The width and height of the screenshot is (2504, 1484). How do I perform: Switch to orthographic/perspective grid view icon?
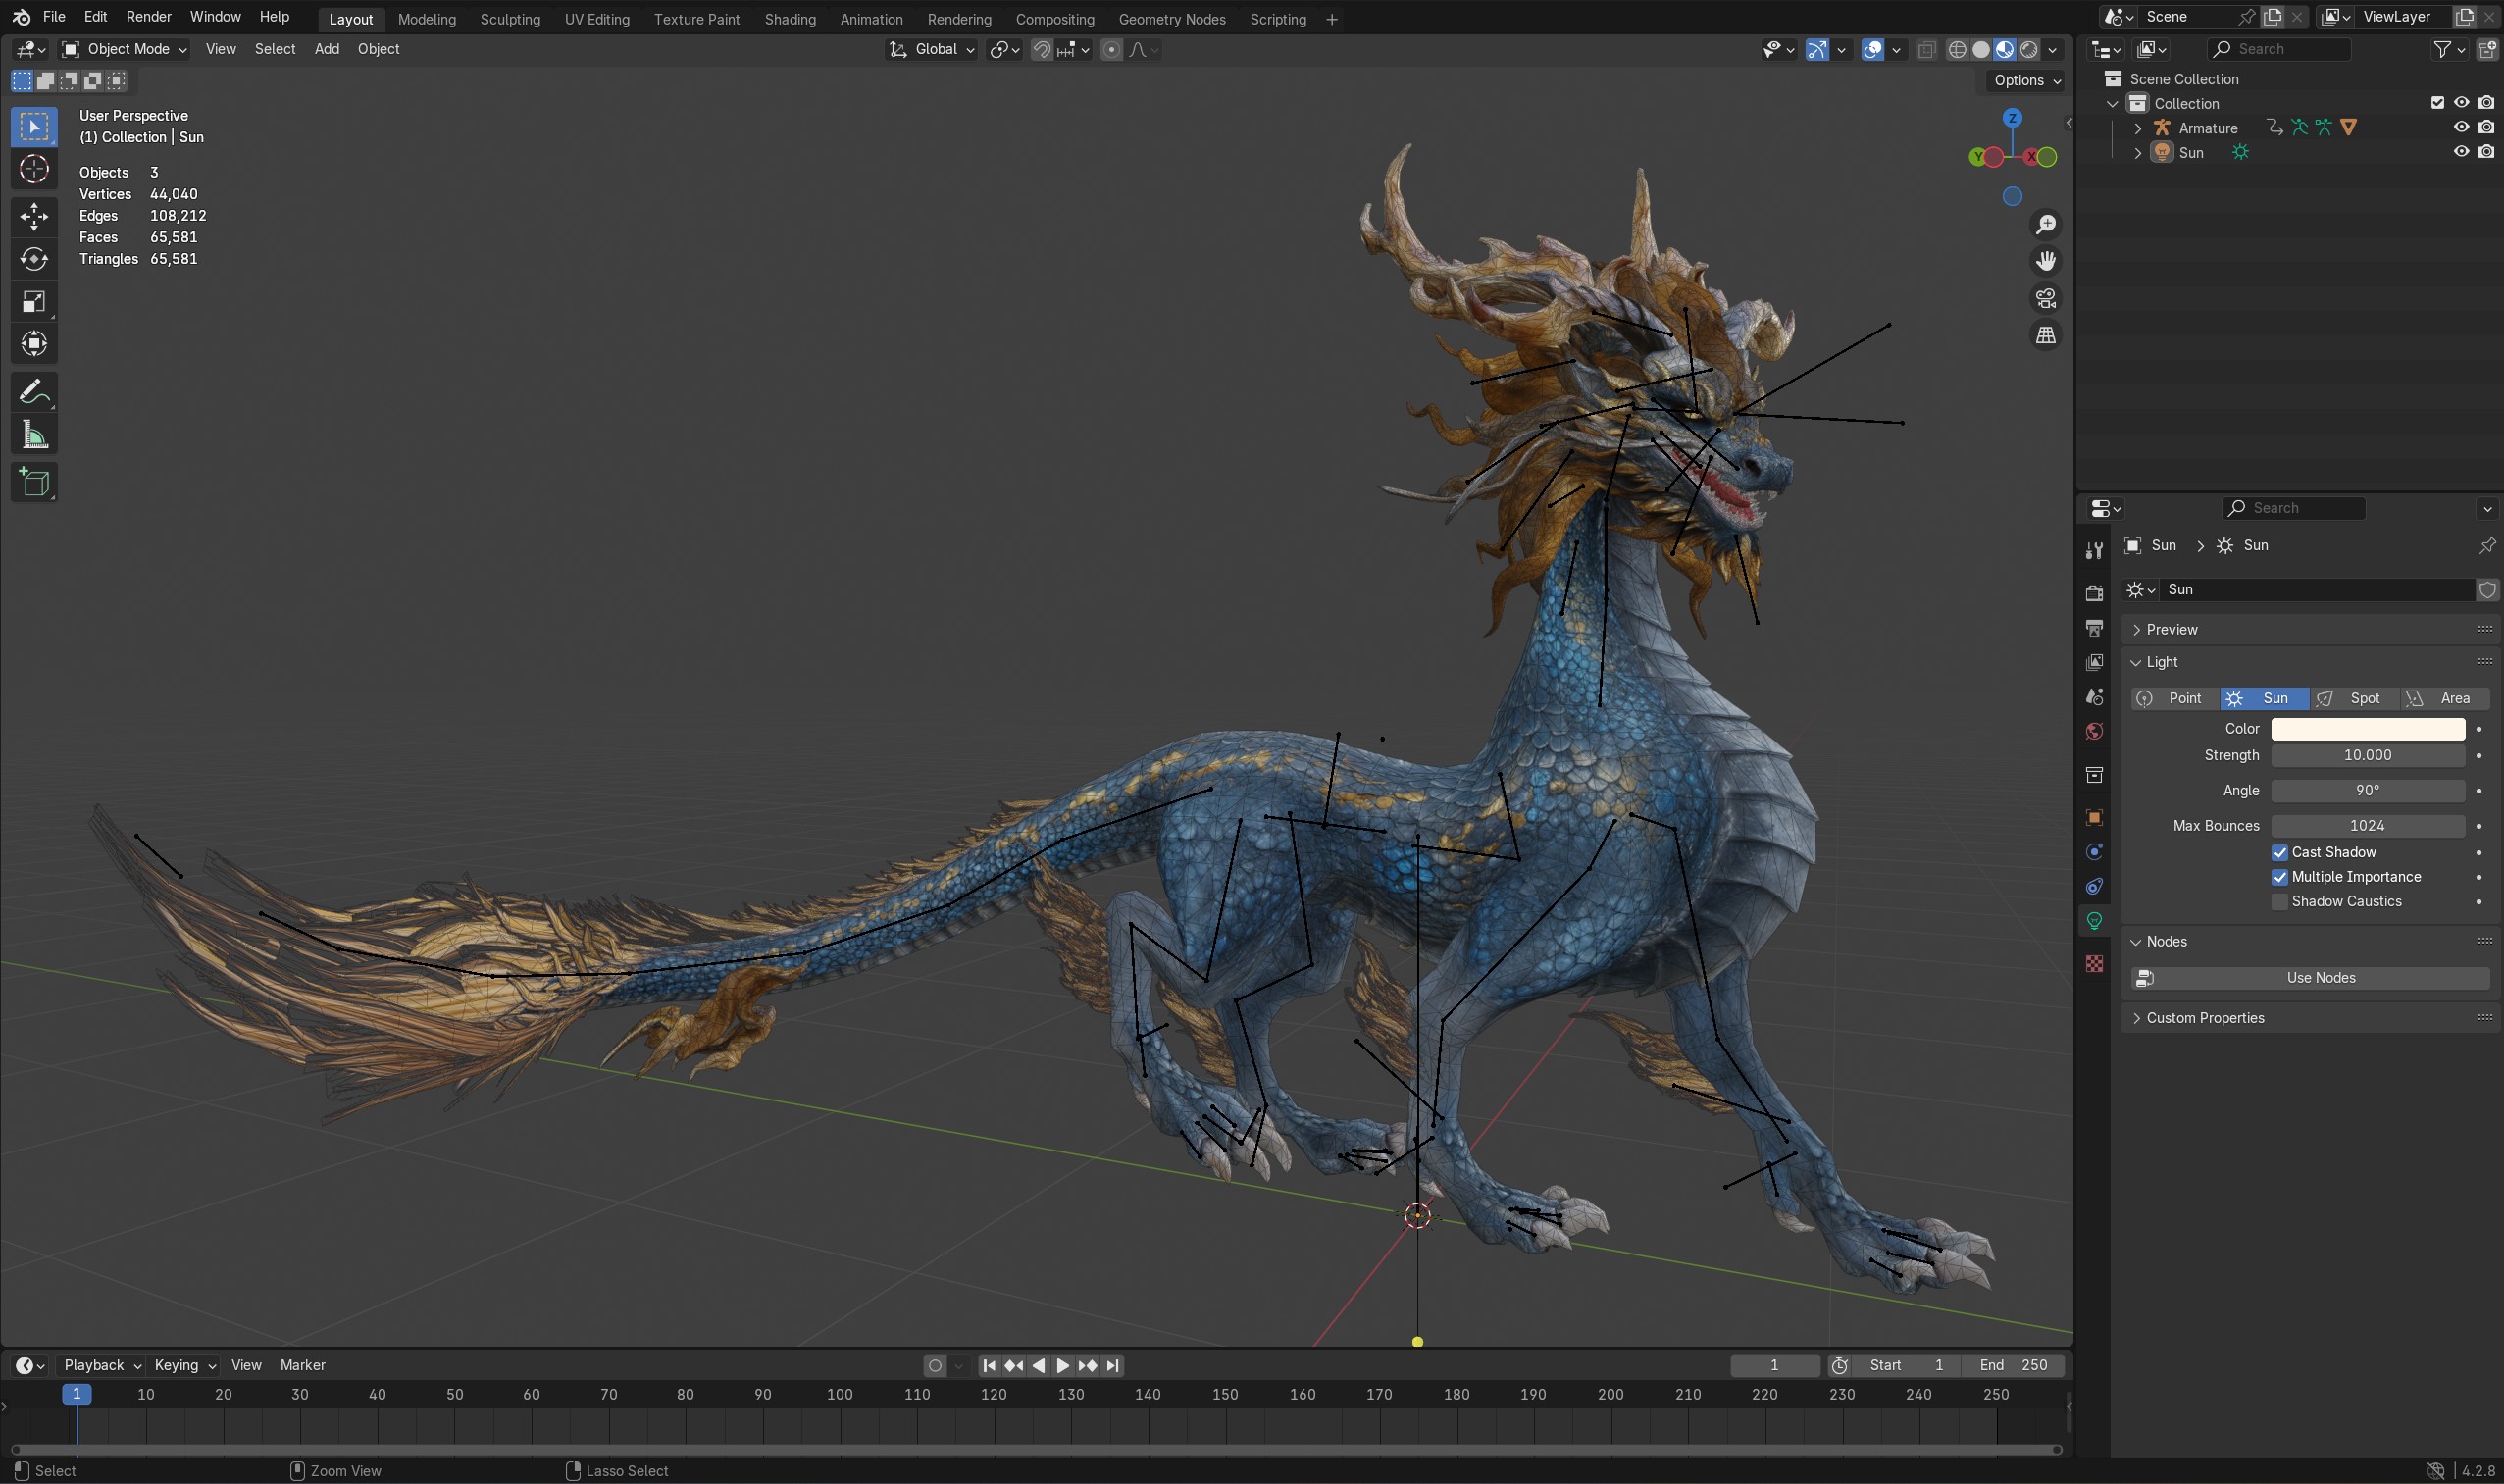[x=2046, y=336]
